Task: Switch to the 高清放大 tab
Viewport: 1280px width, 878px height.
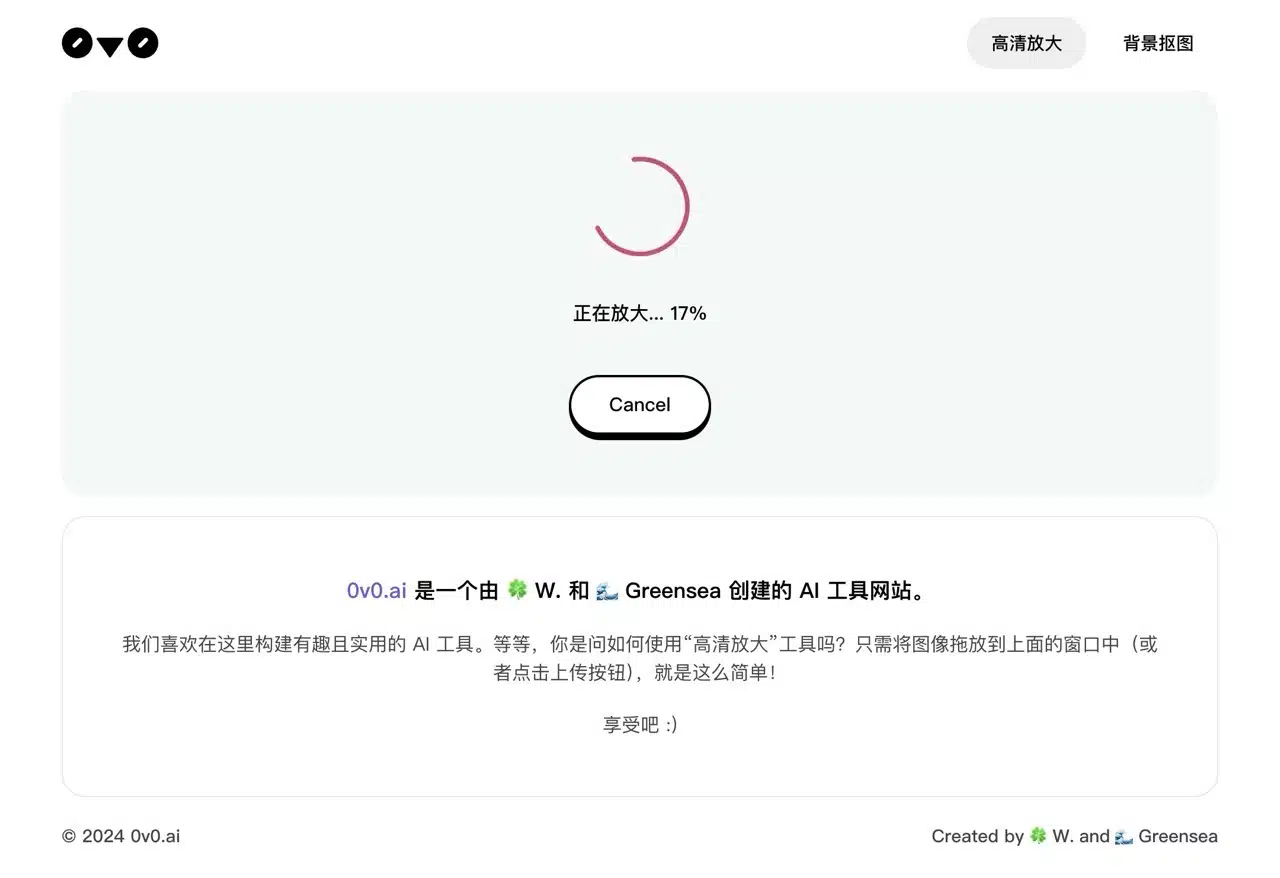Action: coord(1026,43)
